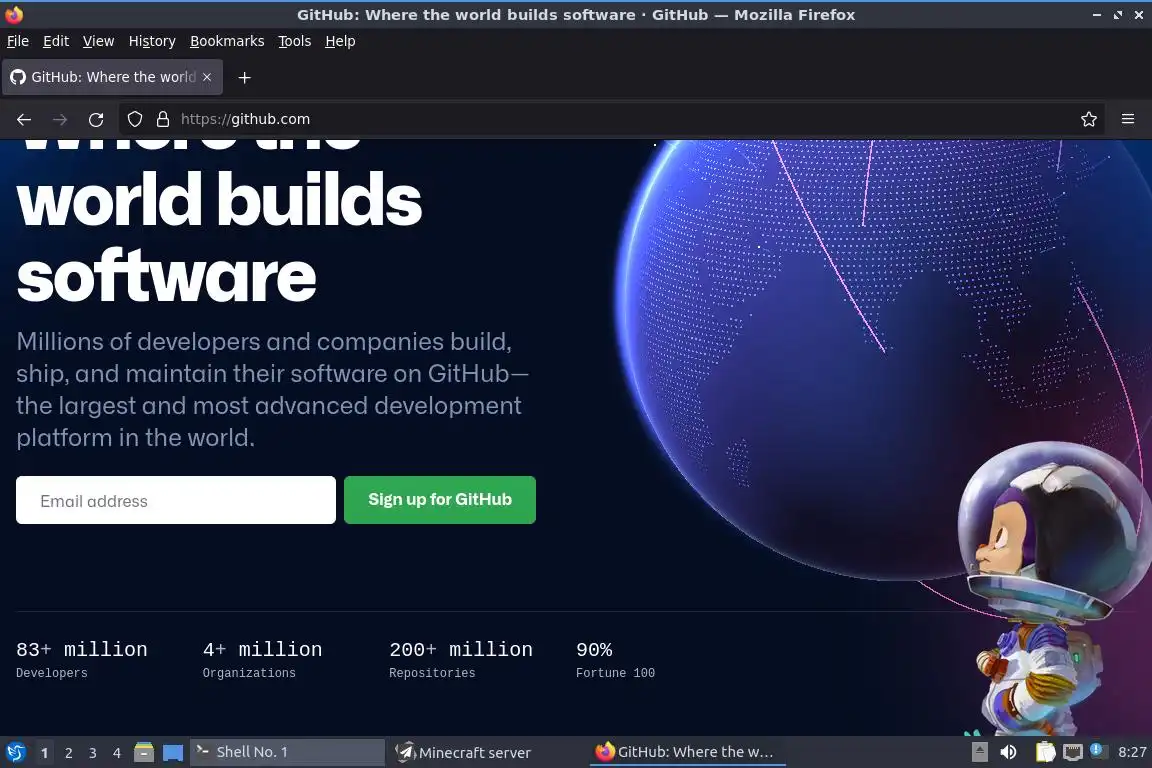
Task: Reload the GitHub page
Action: (x=96, y=119)
